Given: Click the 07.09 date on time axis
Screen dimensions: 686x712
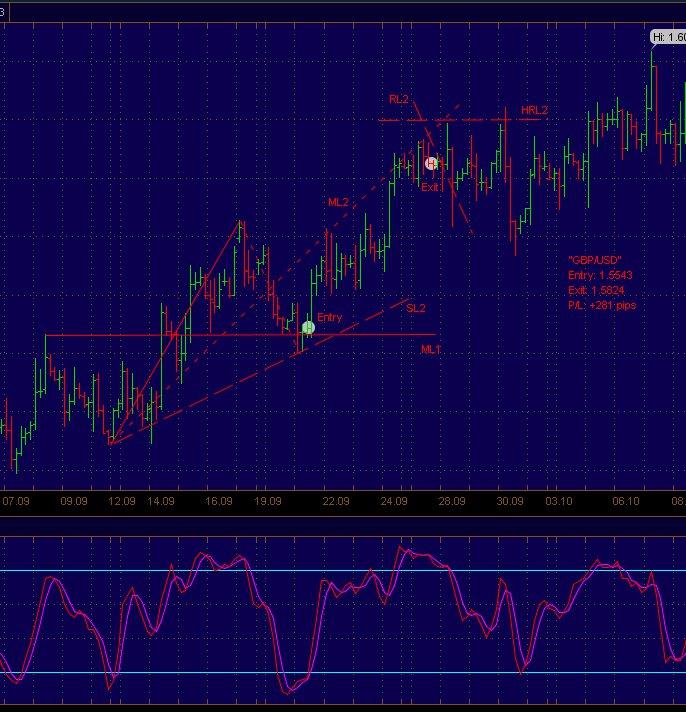Looking at the screenshot, I should [x=16, y=501].
